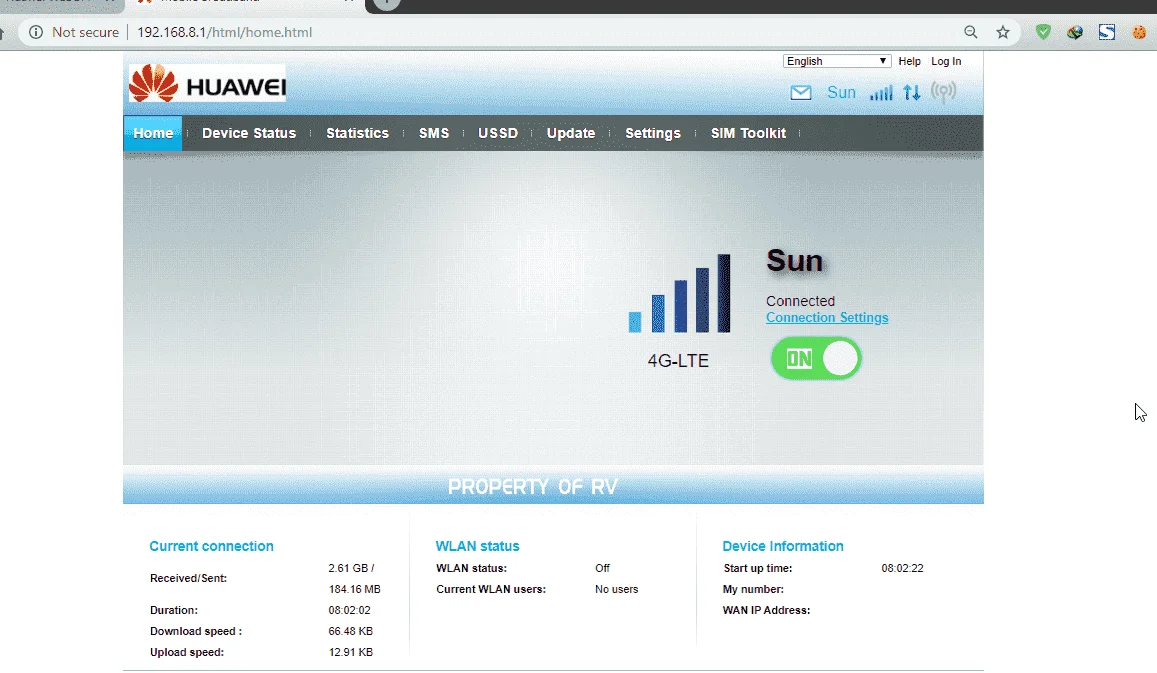Image resolution: width=1157 pixels, height=673 pixels.
Task: Click the Huawei logo
Action: click(207, 83)
